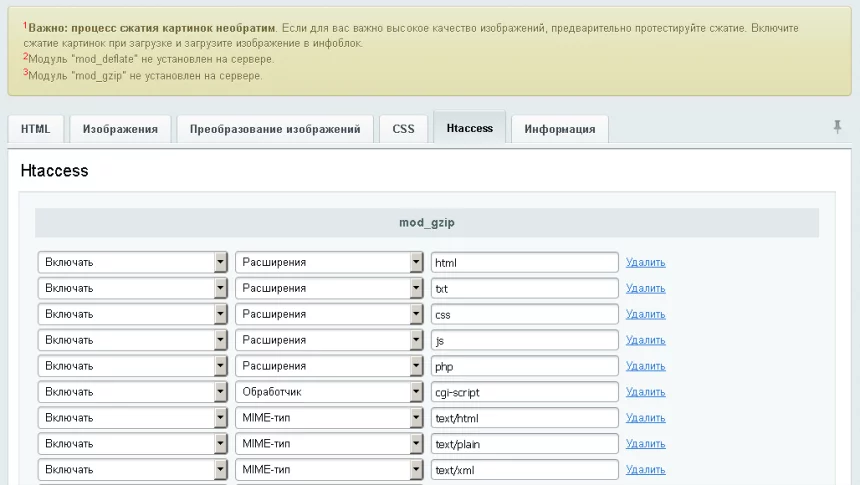Click the pin icon beside the tabs
This screenshot has height=485, width=860.
tap(837, 127)
